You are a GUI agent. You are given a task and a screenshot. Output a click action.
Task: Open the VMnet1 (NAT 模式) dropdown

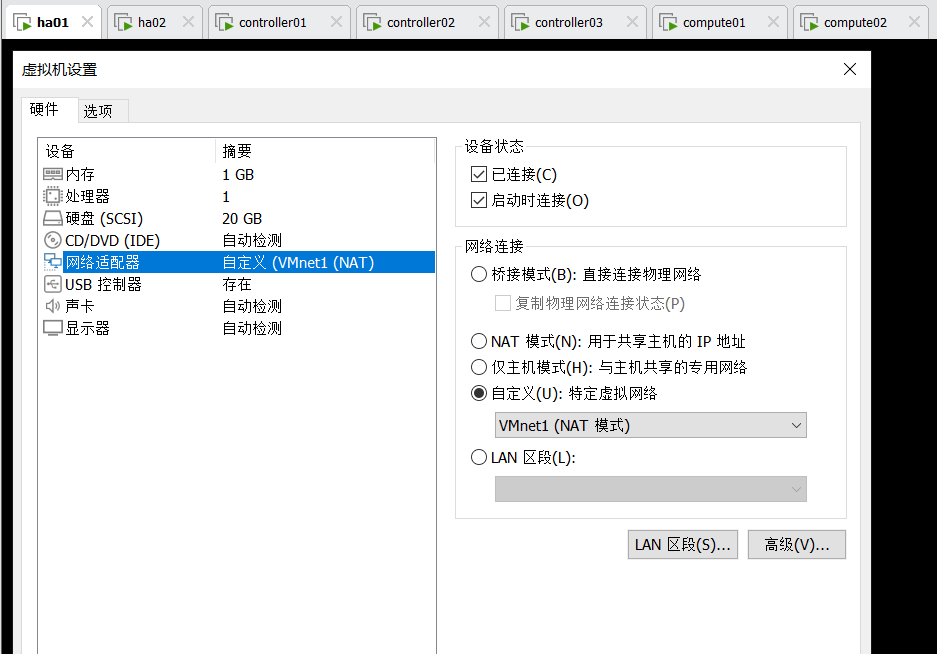650,425
